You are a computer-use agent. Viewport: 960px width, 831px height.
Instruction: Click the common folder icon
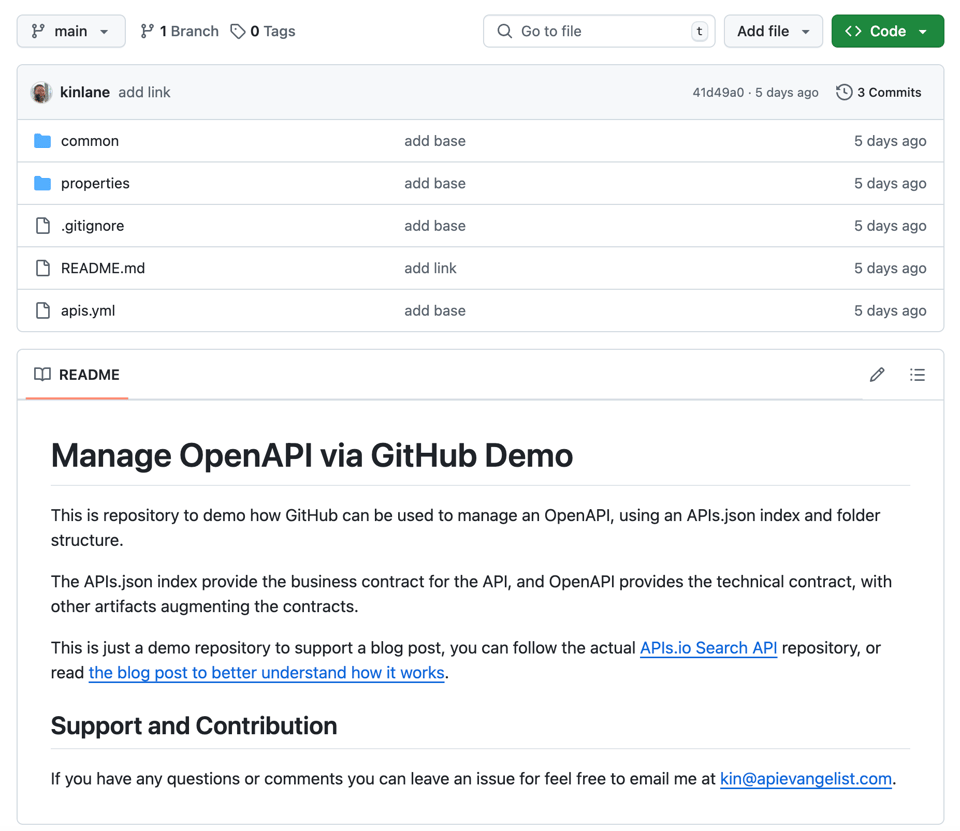pyautogui.click(x=42, y=141)
